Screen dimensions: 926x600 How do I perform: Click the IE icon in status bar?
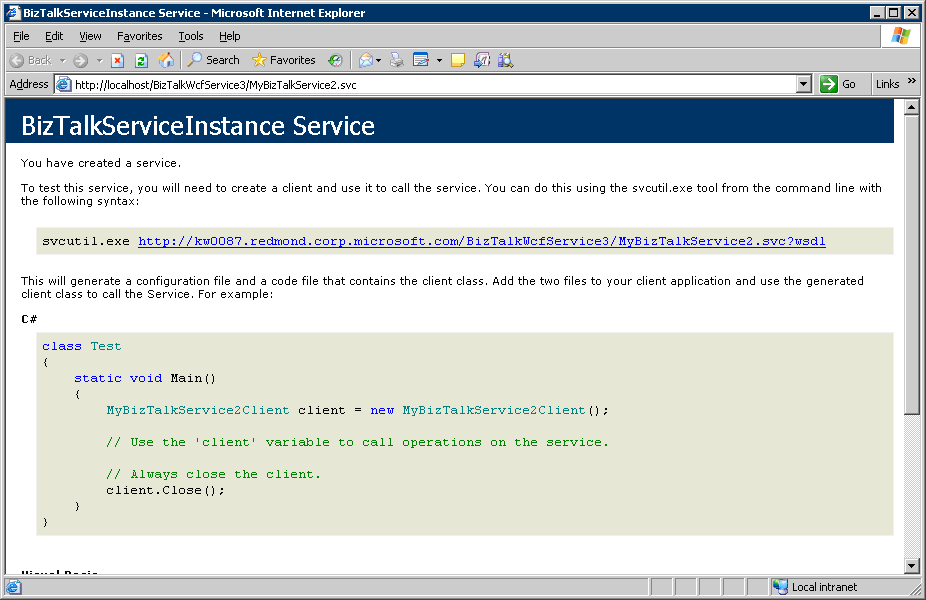(13, 586)
